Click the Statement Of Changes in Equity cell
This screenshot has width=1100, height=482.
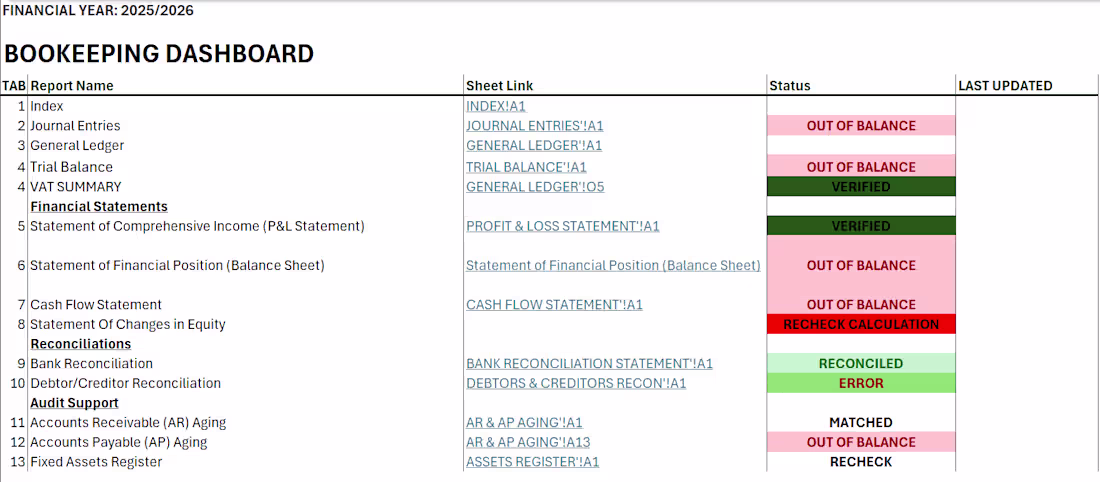(x=128, y=324)
